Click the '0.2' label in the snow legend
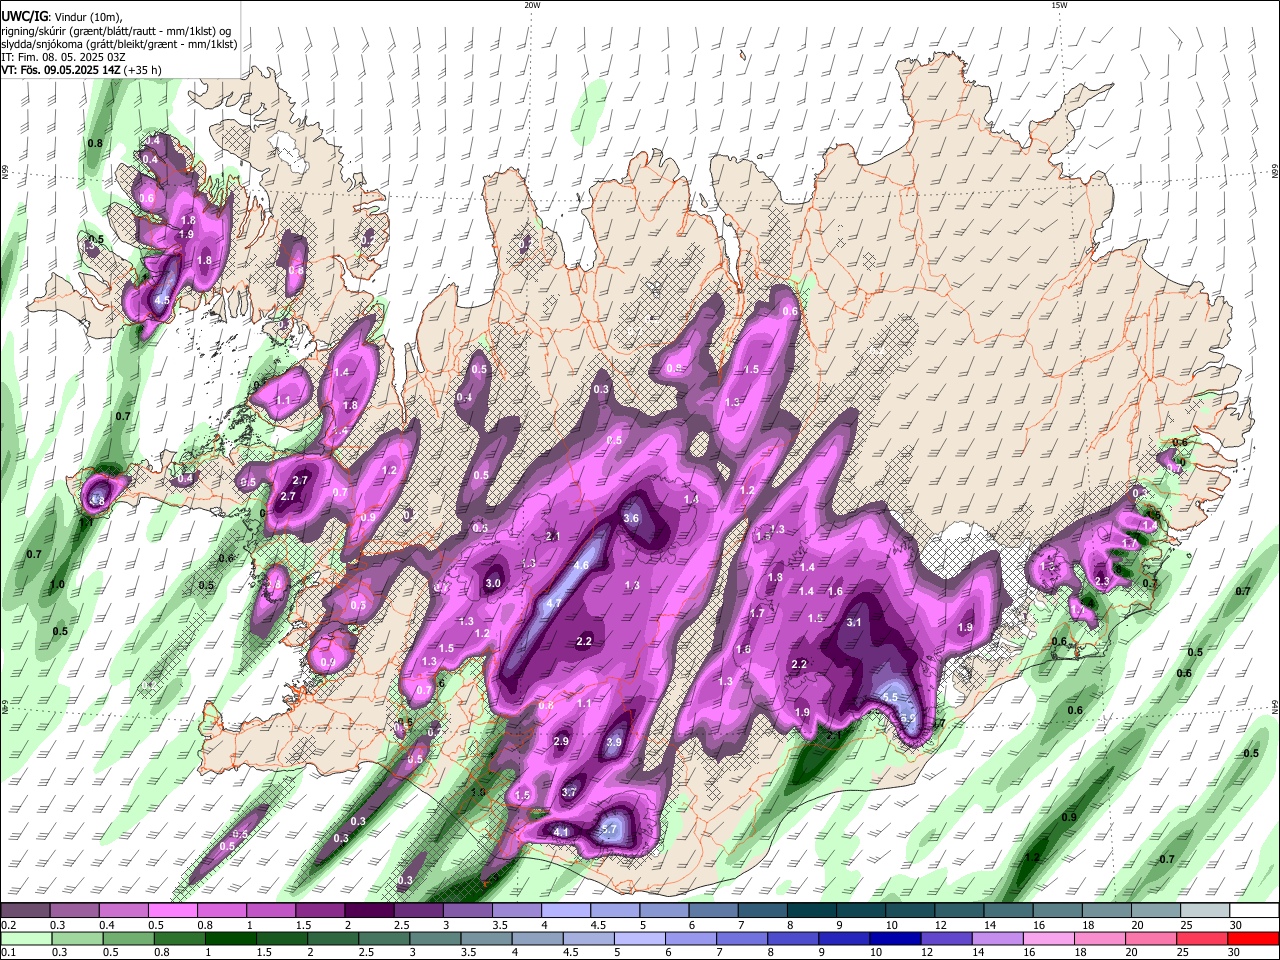Screen dimensions: 1280x960 8,925
